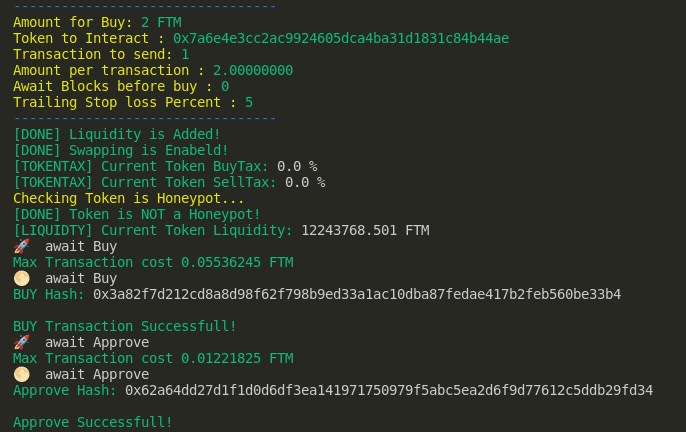The width and height of the screenshot is (686, 432).
Task: Click the moon emoji beside second await Approve
Action: coord(21,374)
